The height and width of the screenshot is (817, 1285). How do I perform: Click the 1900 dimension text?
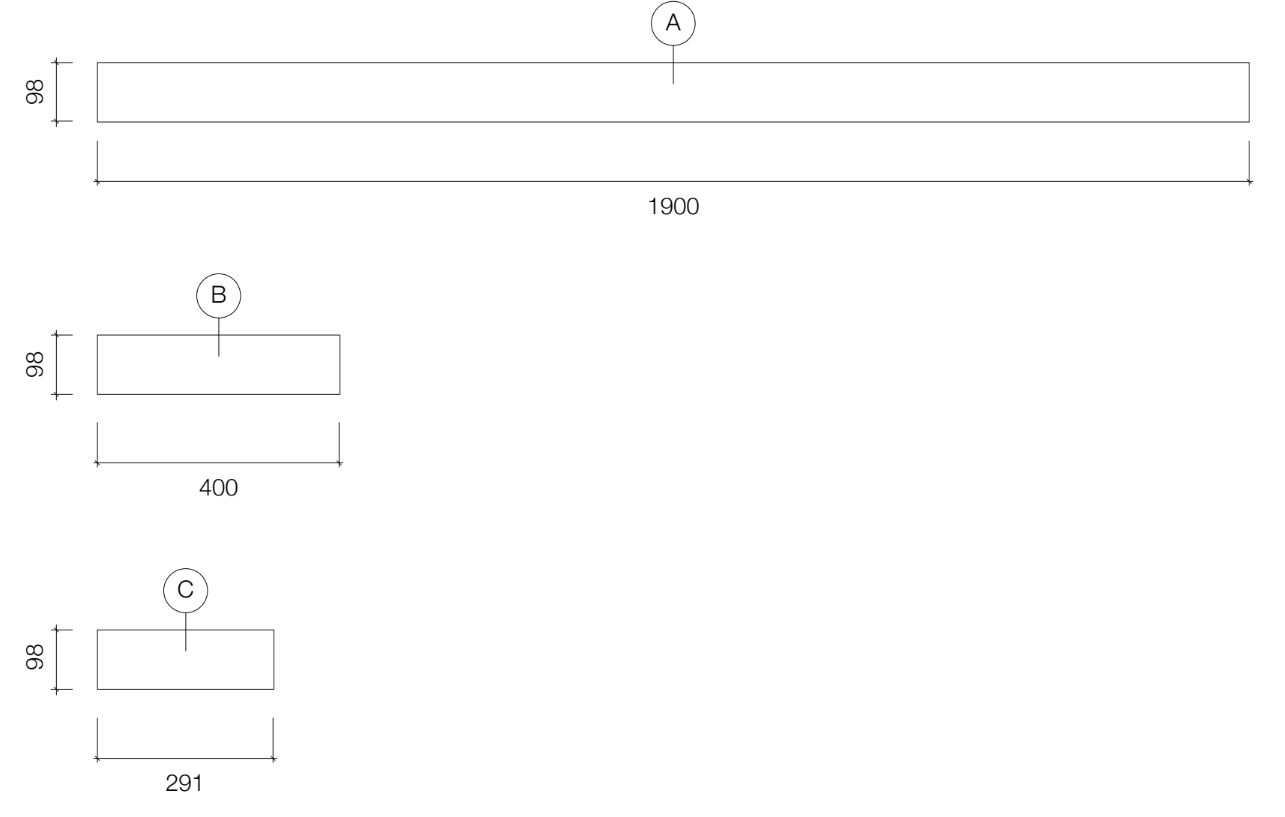pos(673,207)
